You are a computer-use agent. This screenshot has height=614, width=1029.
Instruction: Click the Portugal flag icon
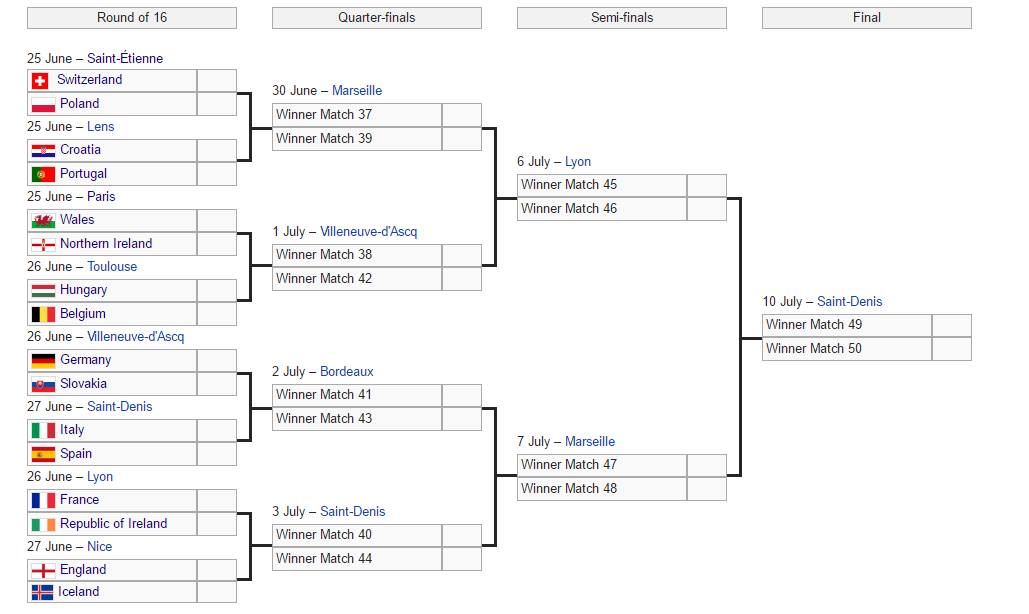43,174
